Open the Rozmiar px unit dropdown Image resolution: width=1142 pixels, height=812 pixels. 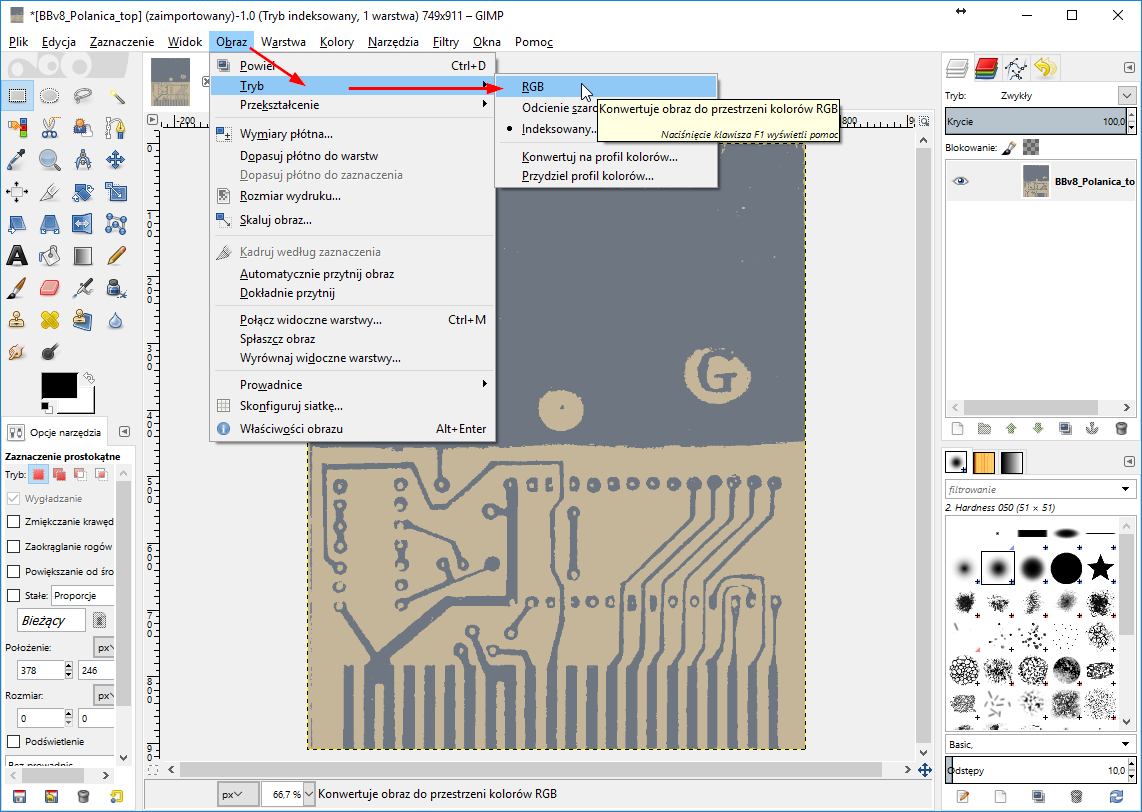(105, 695)
